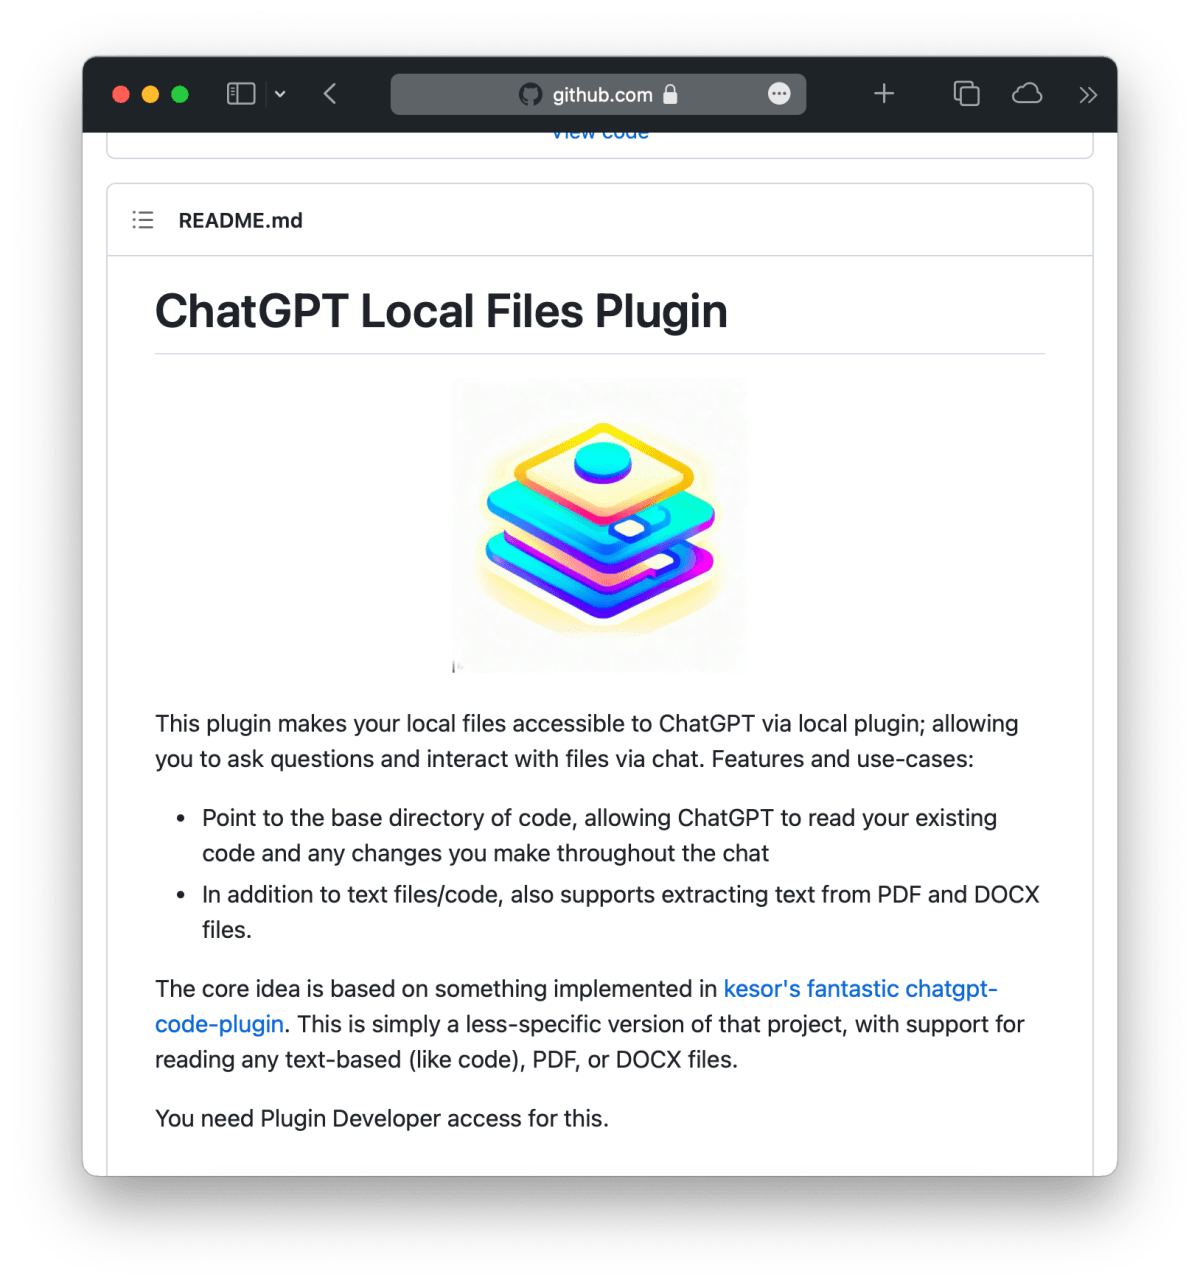This screenshot has height=1285, width=1200.
Task: Click the lock icon next to github.com
Action: (x=670, y=94)
